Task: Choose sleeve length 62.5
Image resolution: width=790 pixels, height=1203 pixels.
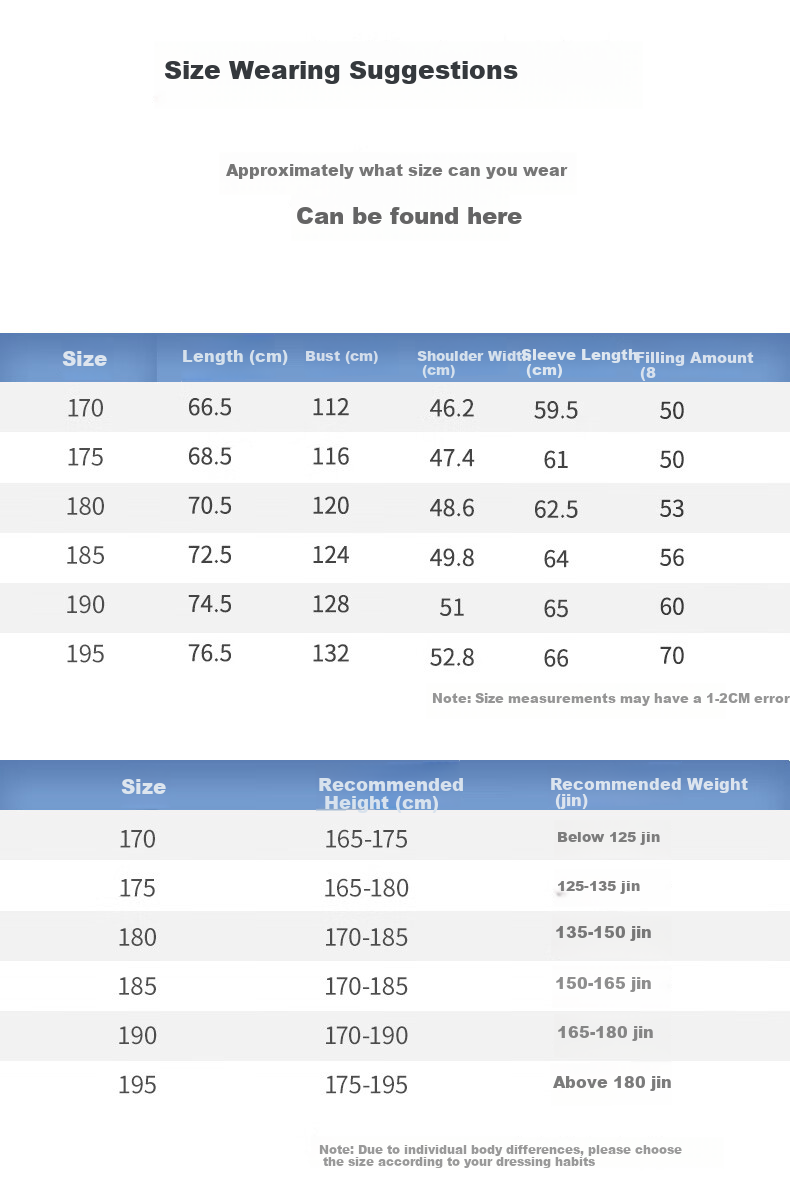Action: pyautogui.click(x=556, y=510)
